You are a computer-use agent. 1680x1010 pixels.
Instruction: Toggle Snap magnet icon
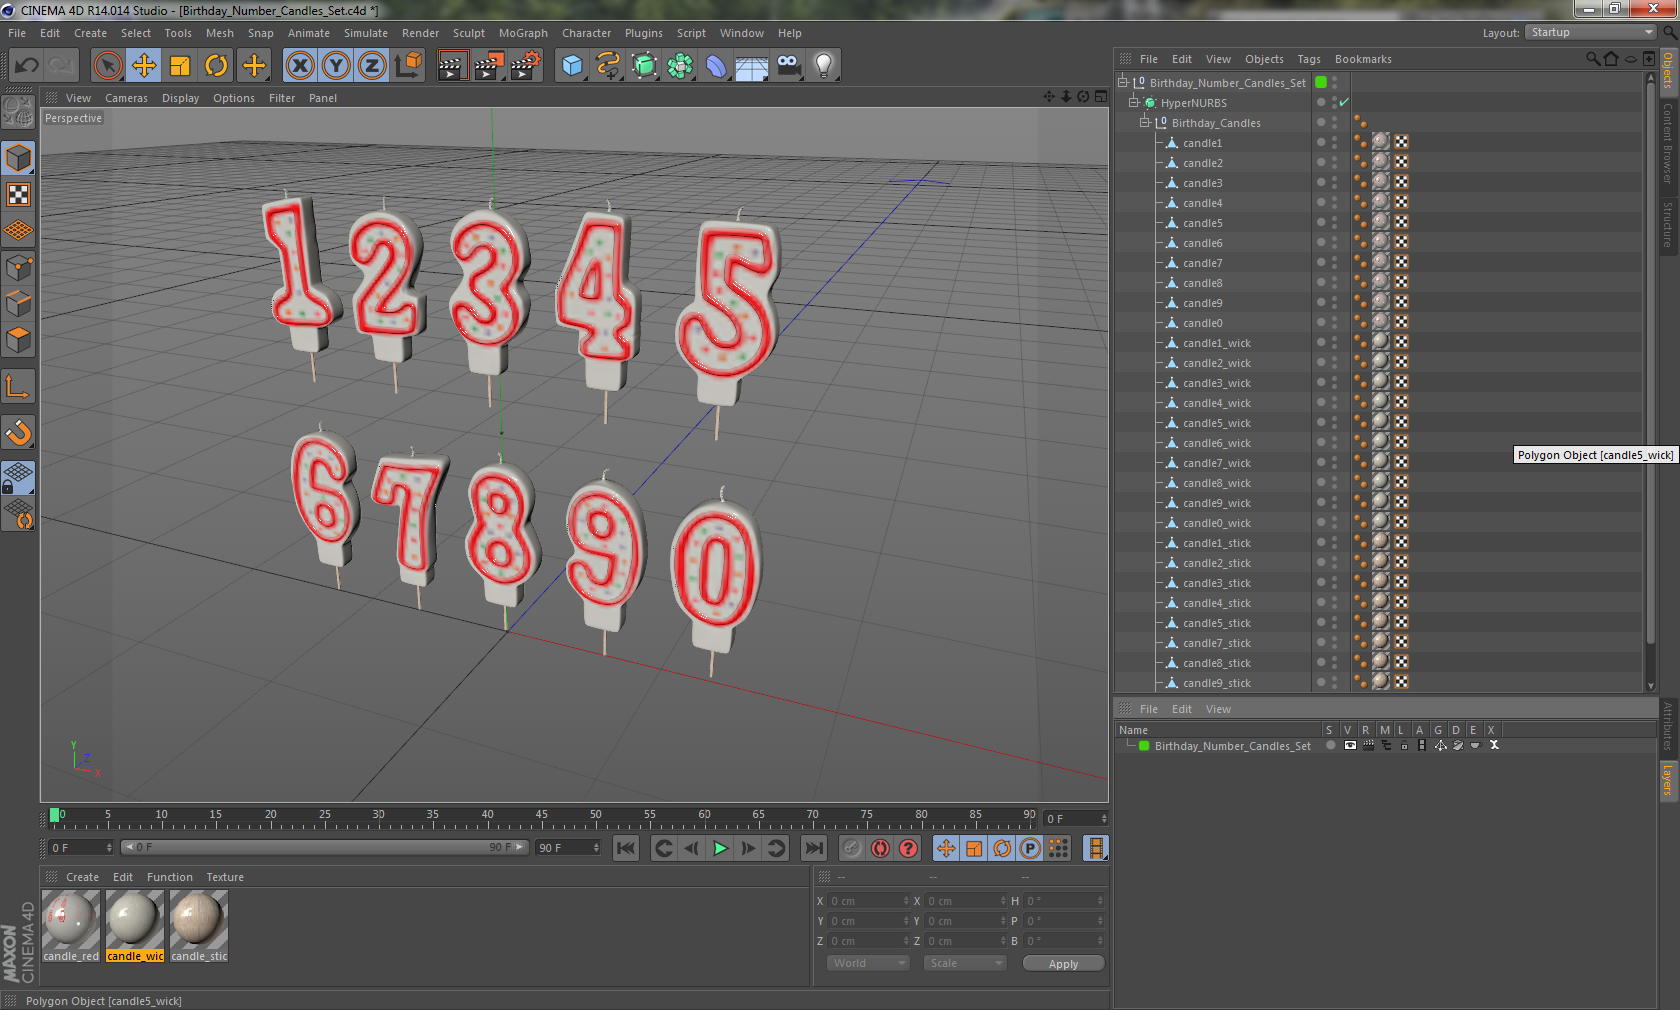tap(18, 432)
